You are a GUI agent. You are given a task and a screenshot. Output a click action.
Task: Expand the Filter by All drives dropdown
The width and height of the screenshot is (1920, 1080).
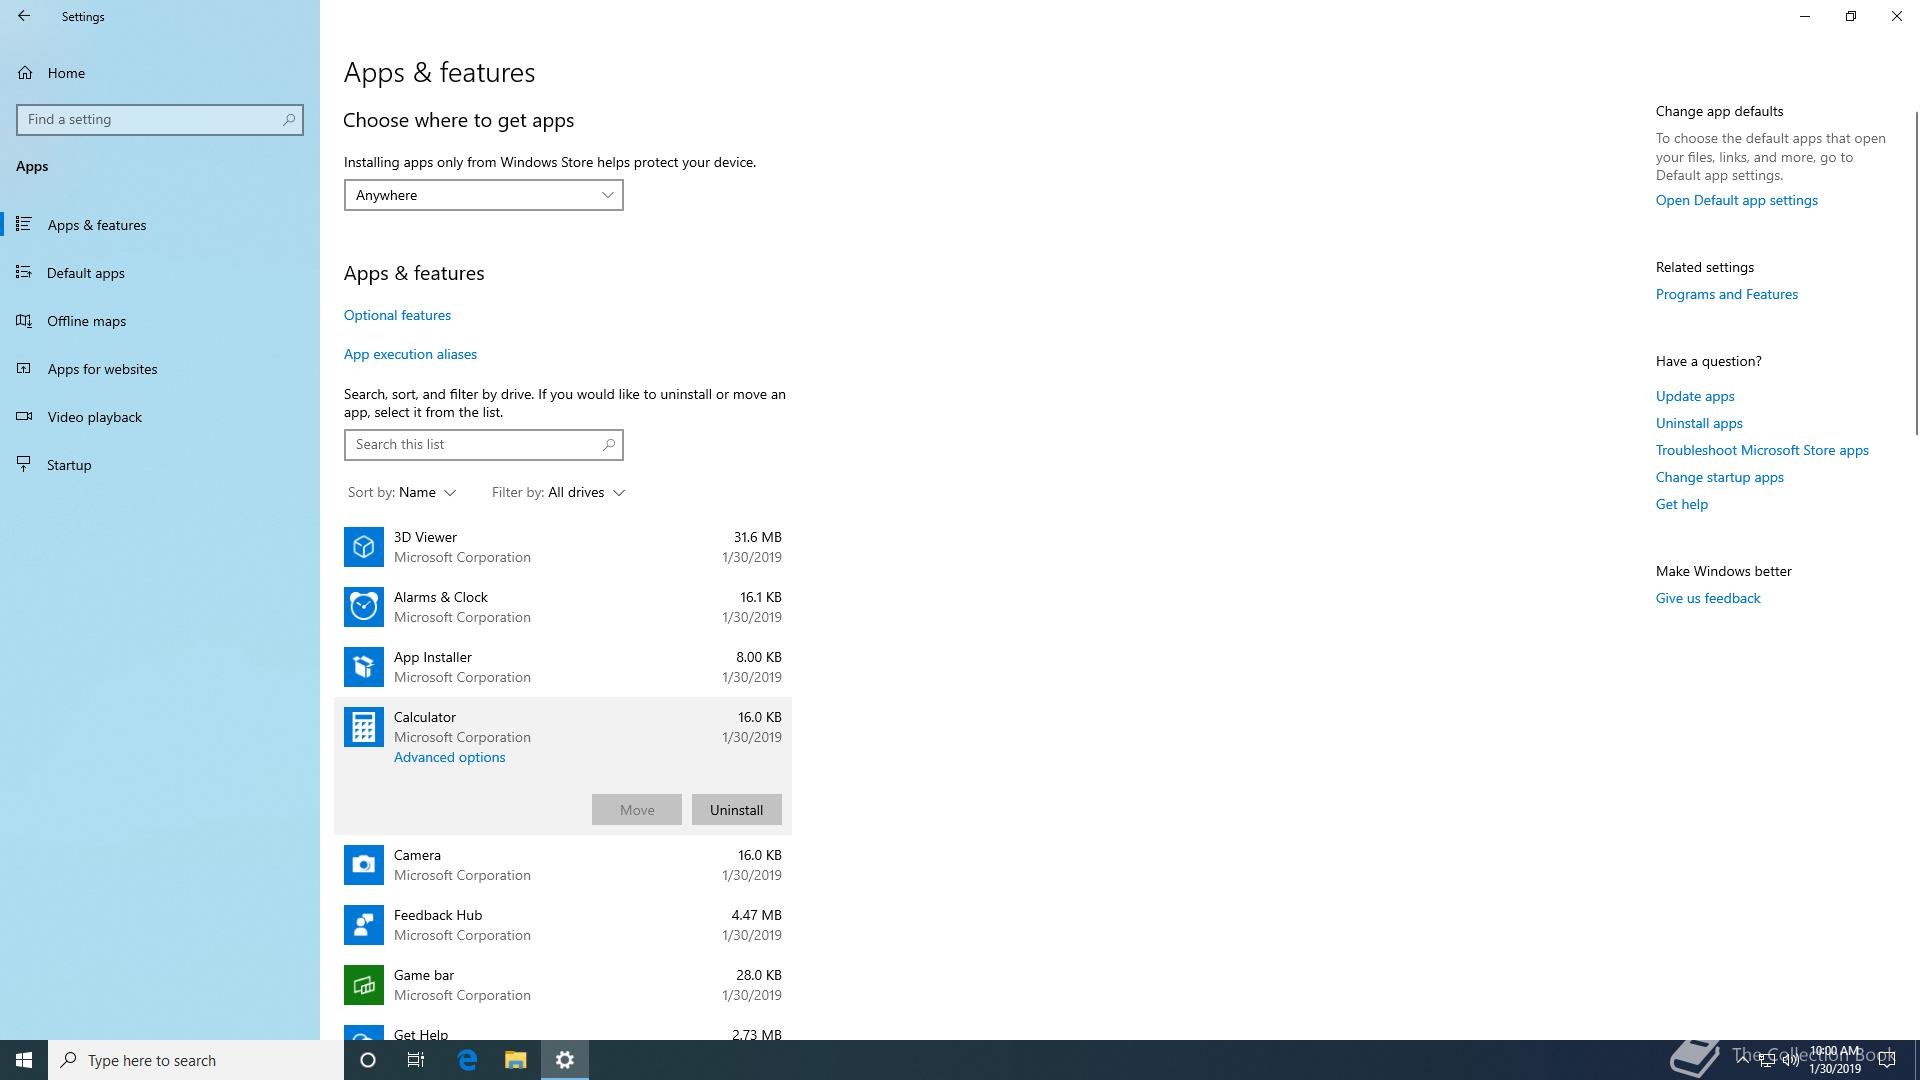click(x=558, y=492)
